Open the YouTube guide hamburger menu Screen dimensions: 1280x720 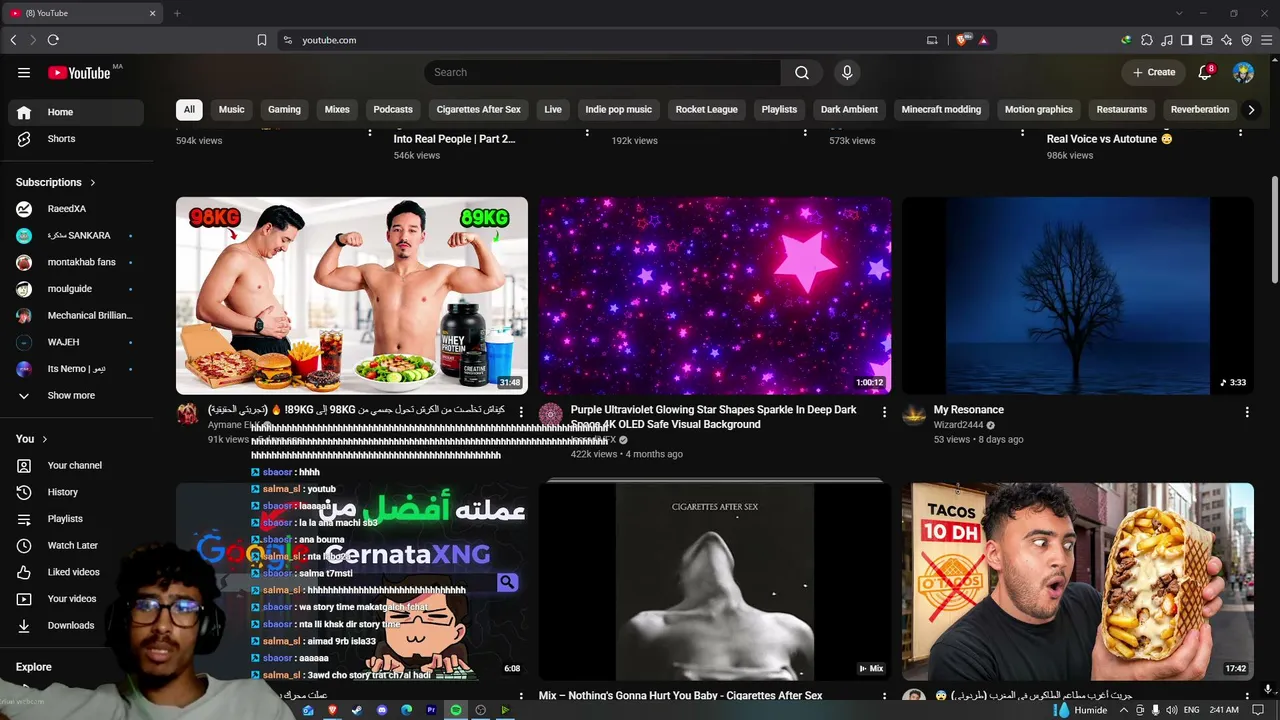pyautogui.click(x=24, y=72)
